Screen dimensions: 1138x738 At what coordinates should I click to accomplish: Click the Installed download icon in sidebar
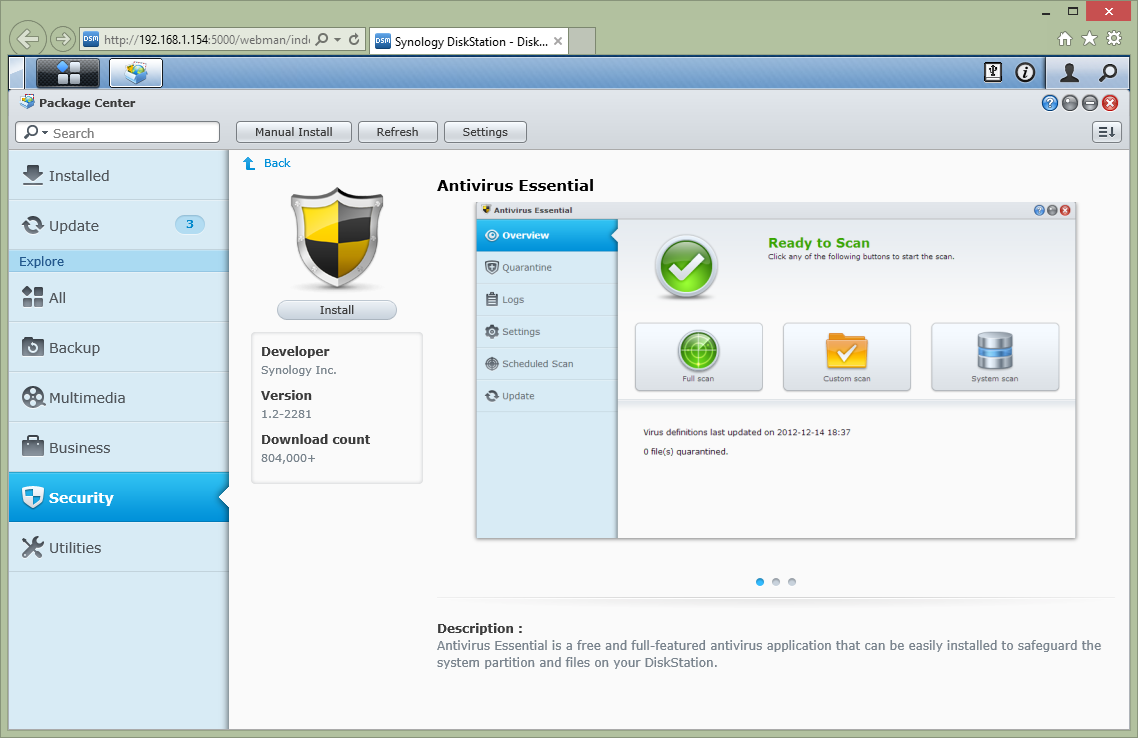tap(33, 175)
